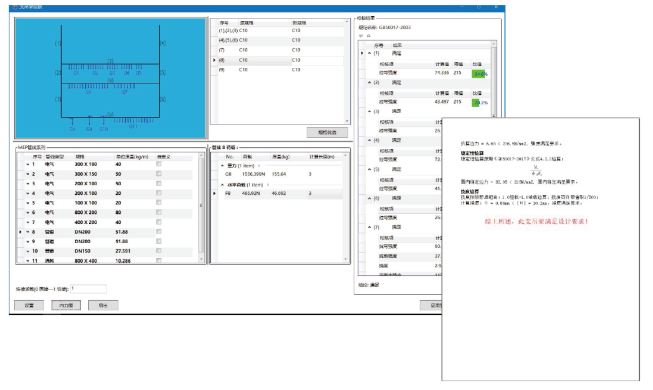
Task: Click the Q1 load label in the diagram
Action: coord(76,73)
